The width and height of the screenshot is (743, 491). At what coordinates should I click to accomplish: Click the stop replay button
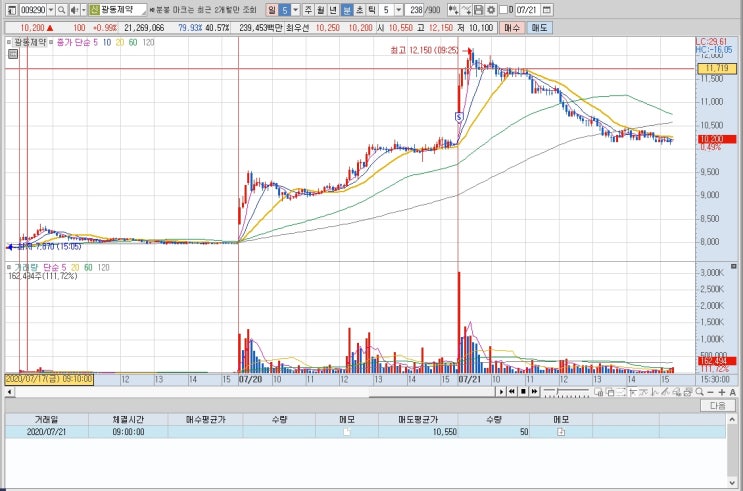point(523,392)
